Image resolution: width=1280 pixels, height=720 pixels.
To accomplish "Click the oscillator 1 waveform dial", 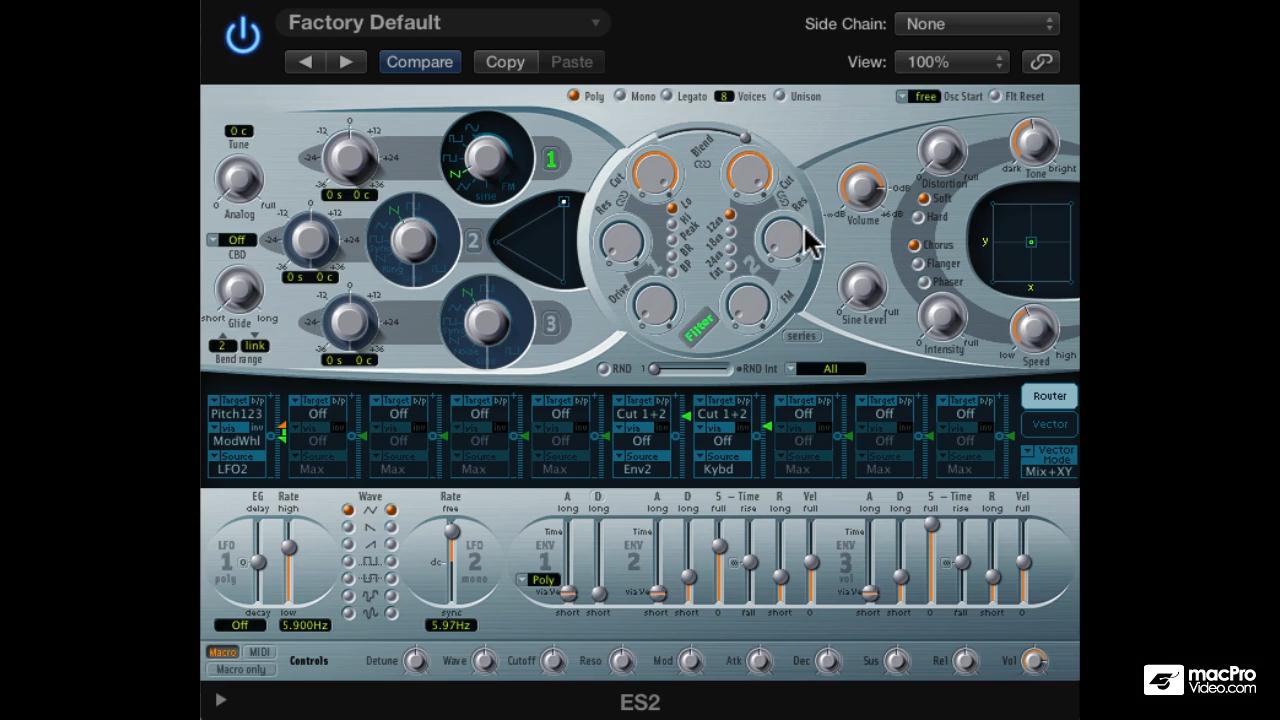I will coord(488,157).
